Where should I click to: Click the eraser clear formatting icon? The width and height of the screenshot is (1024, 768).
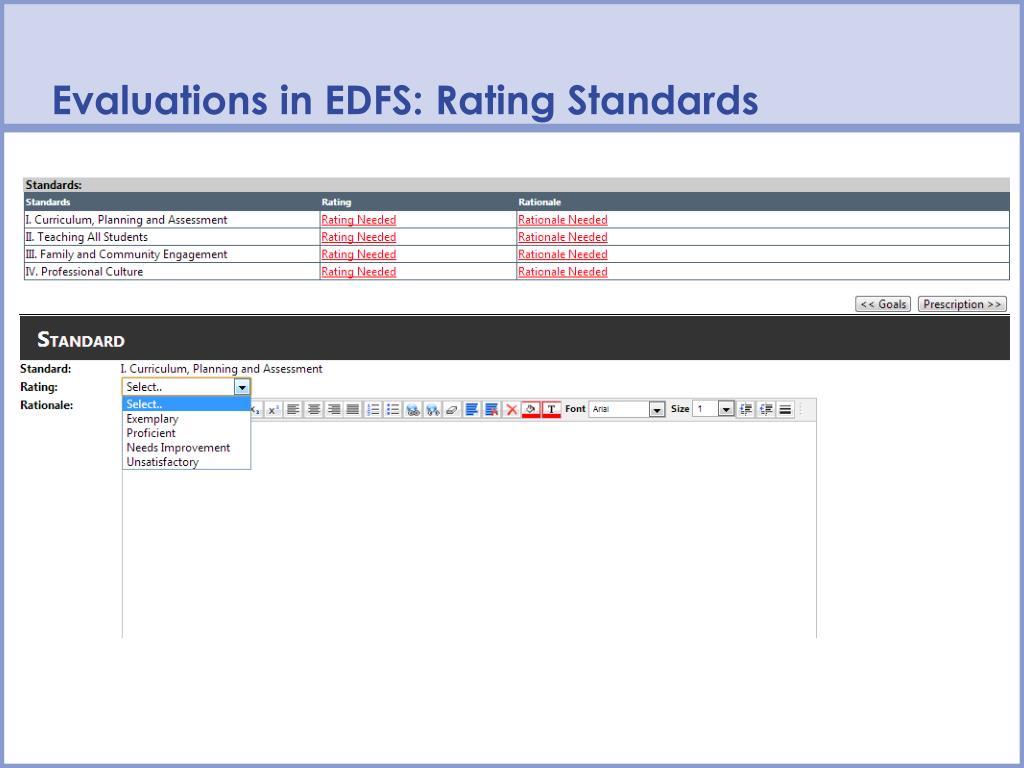[x=452, y=409]
